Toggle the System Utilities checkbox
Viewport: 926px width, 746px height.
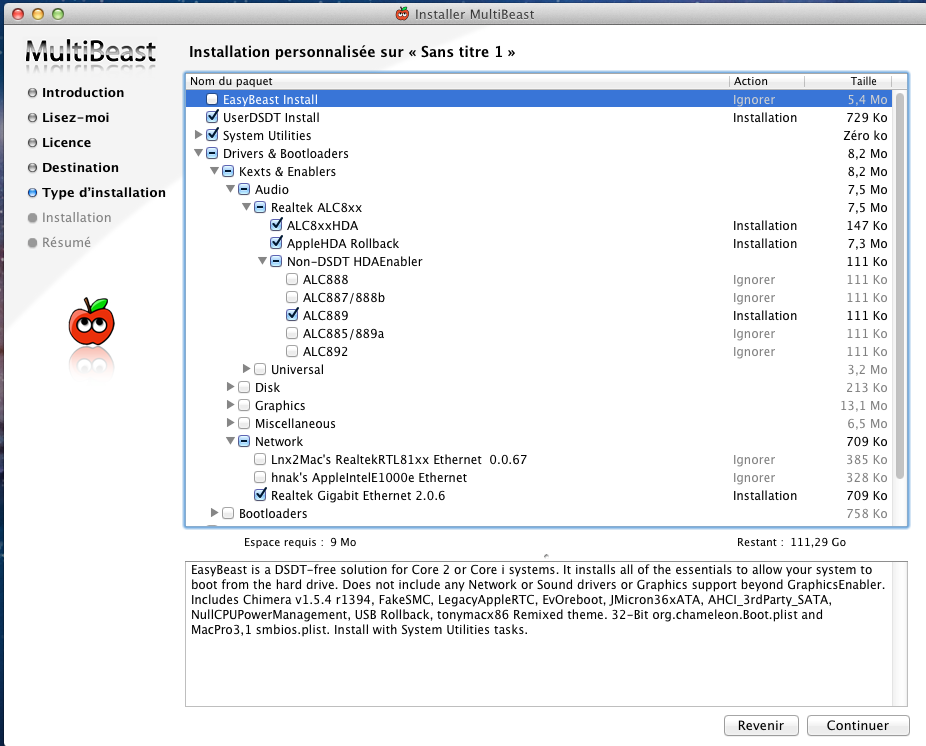tap(212, 135)
